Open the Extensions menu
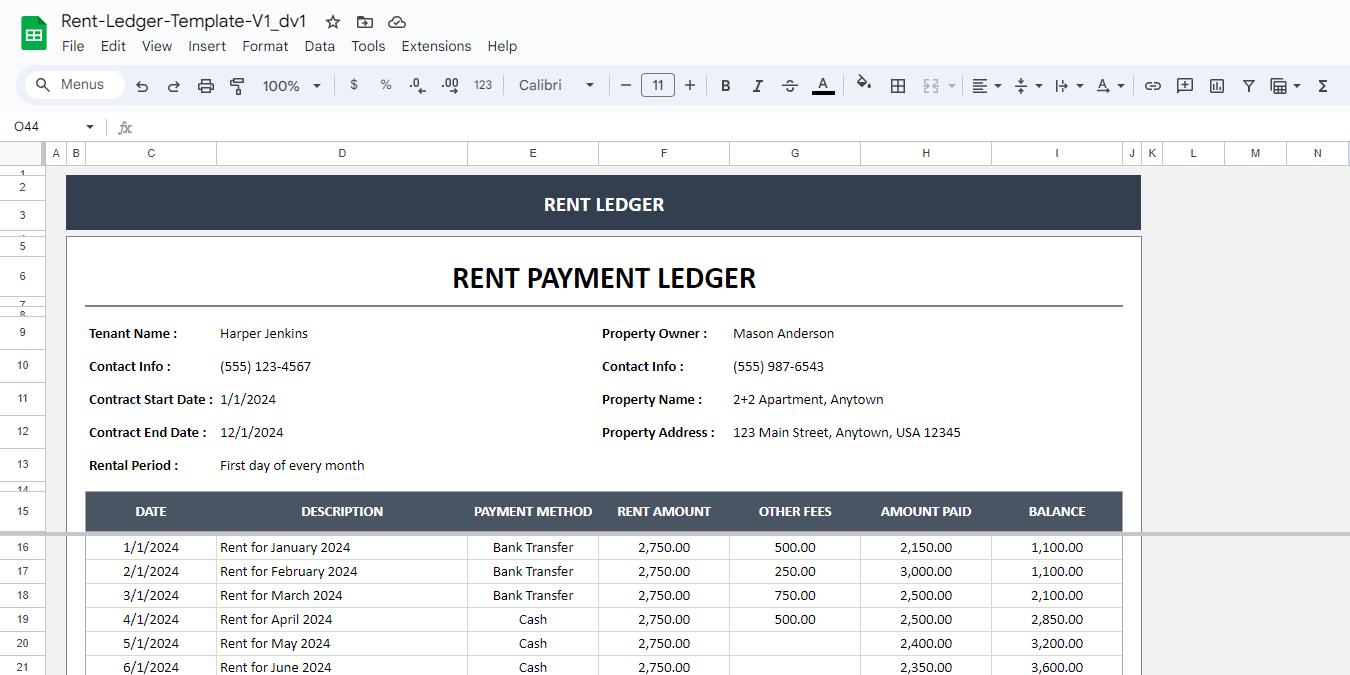 pos(436,46)
